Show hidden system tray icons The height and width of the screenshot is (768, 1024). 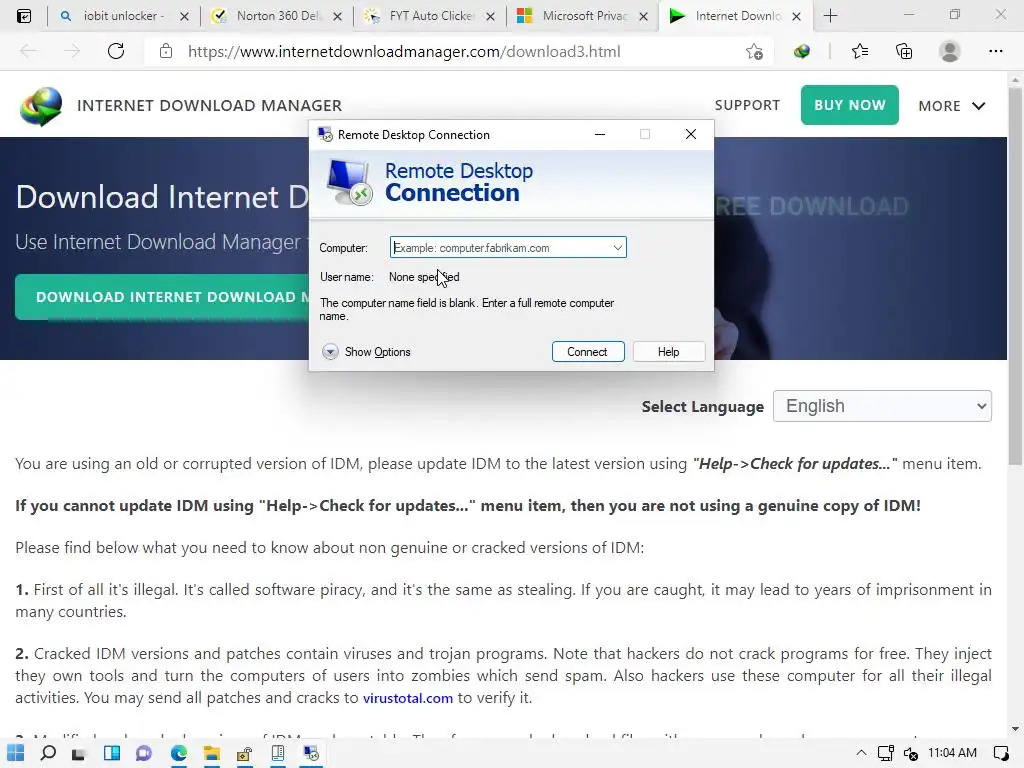coord(861,753)
